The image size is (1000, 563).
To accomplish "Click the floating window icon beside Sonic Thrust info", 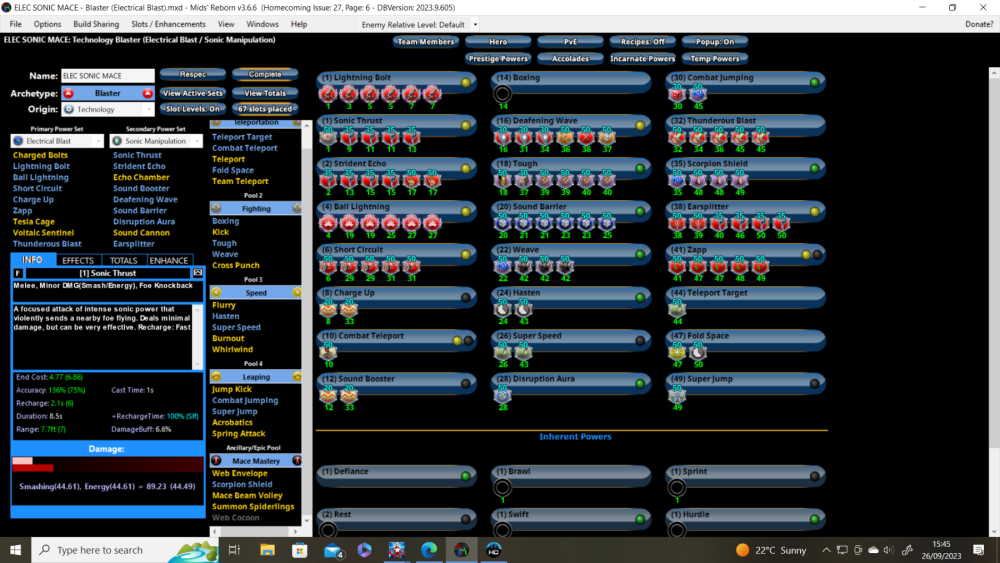I will (198, 273).
